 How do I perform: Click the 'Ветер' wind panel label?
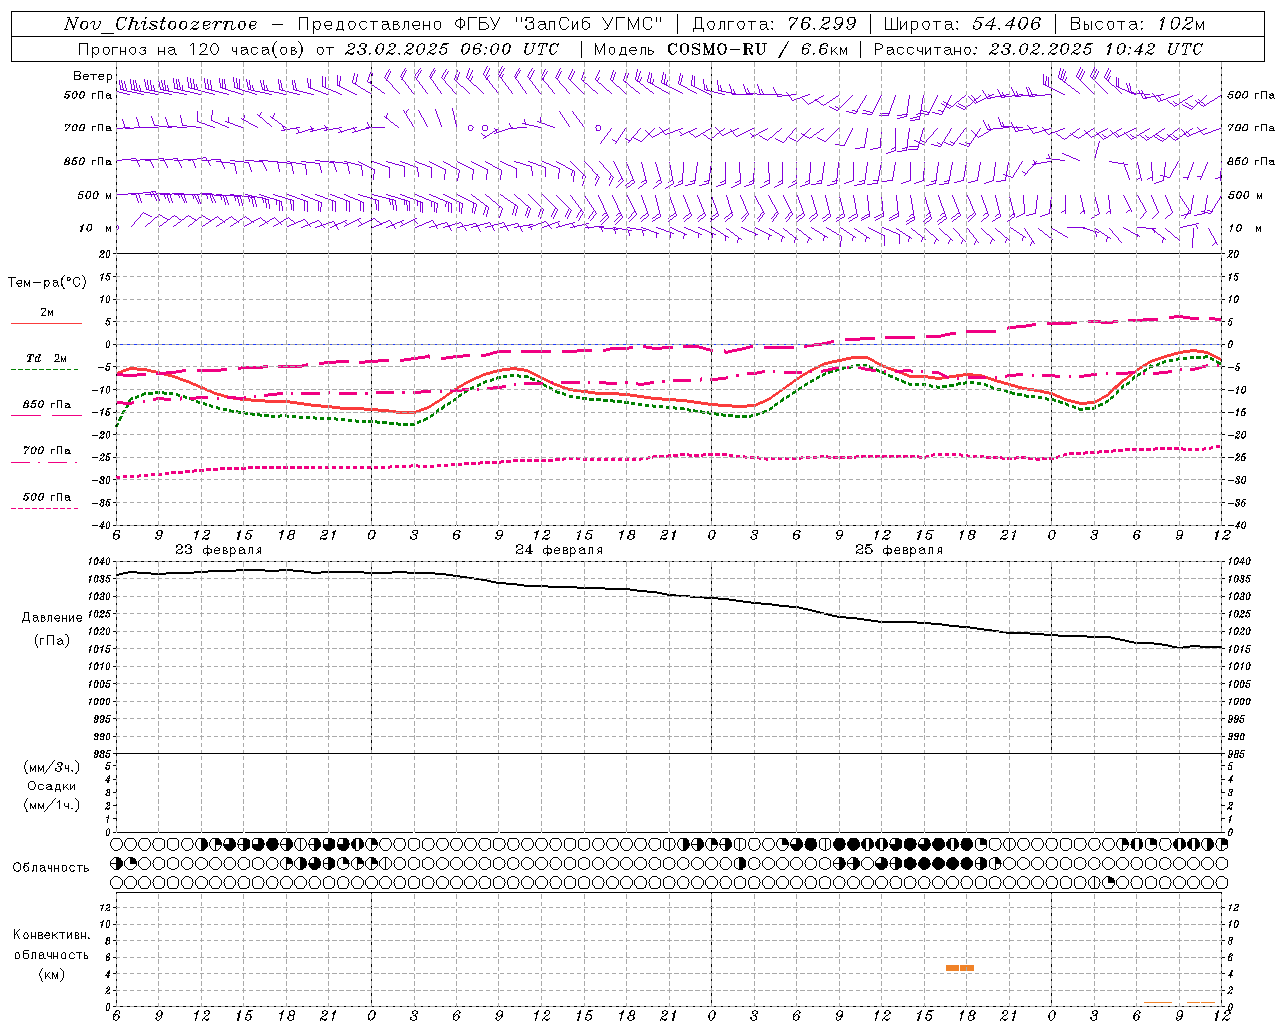click(x=93, y=76)
